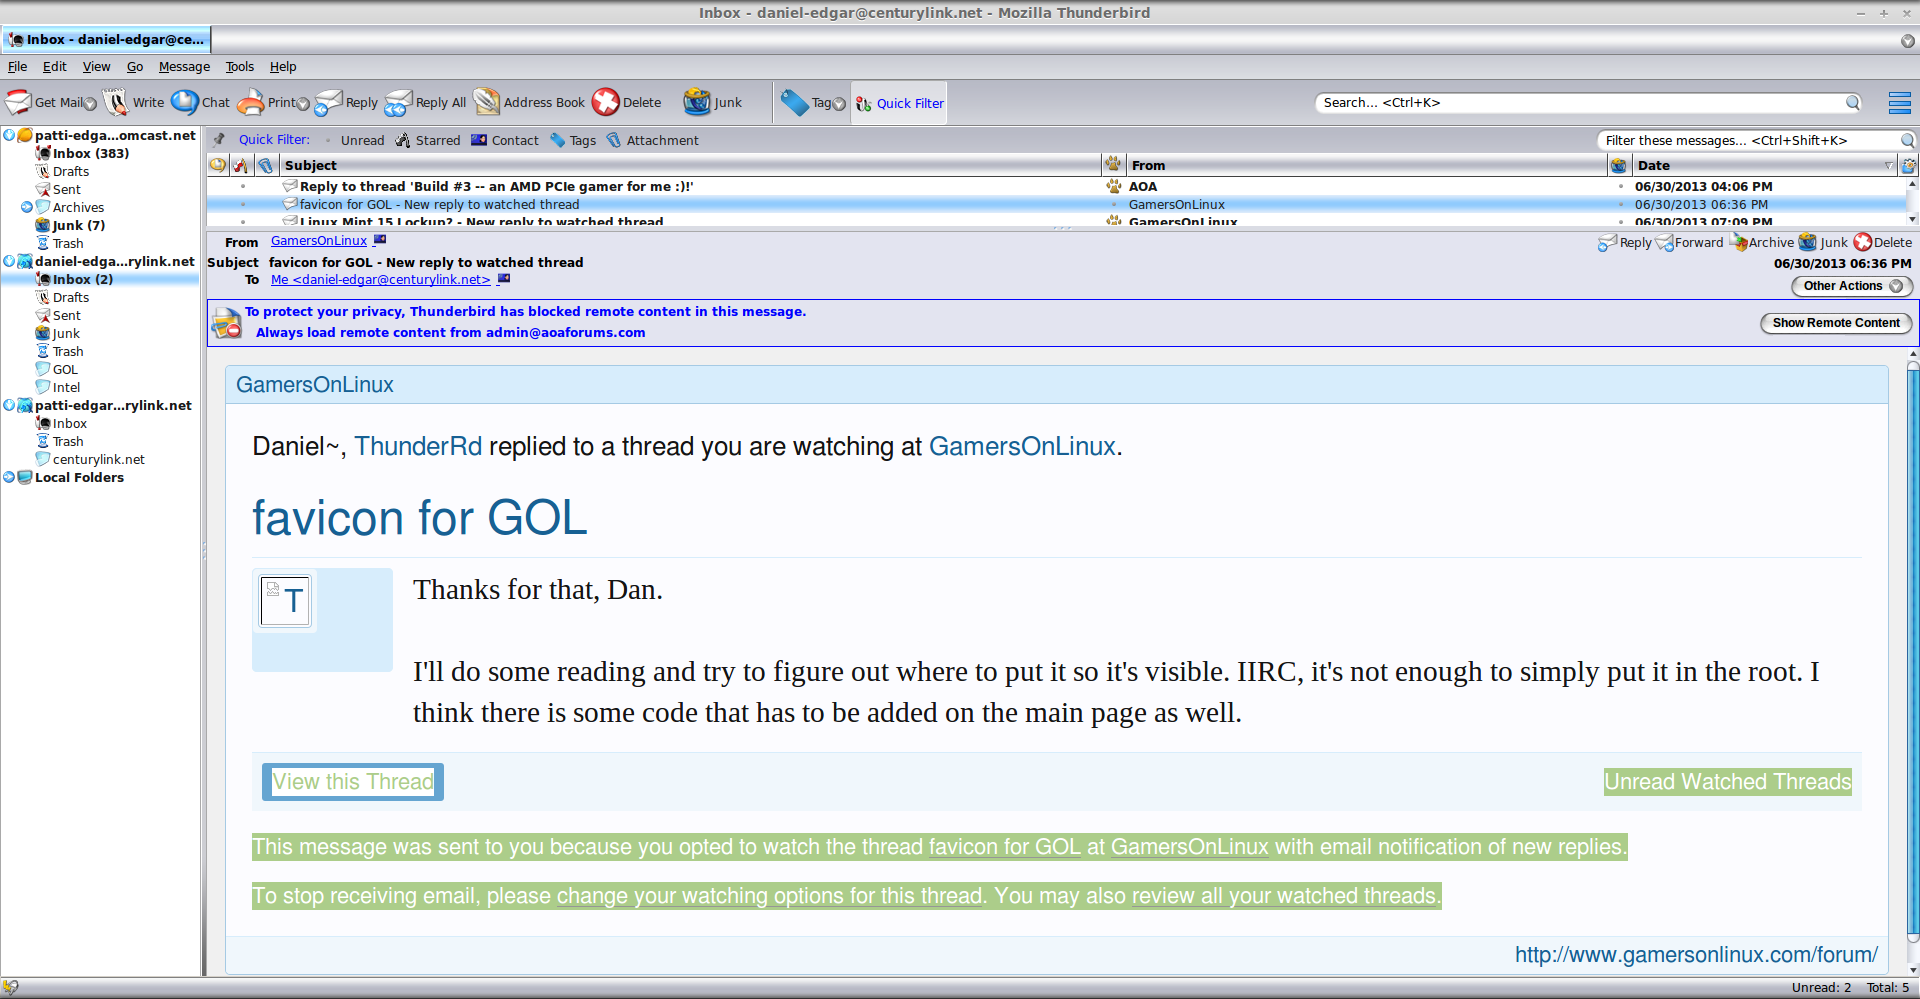Pin the quick filter with pushpin
1920x999 pixels.
point(219,140)
